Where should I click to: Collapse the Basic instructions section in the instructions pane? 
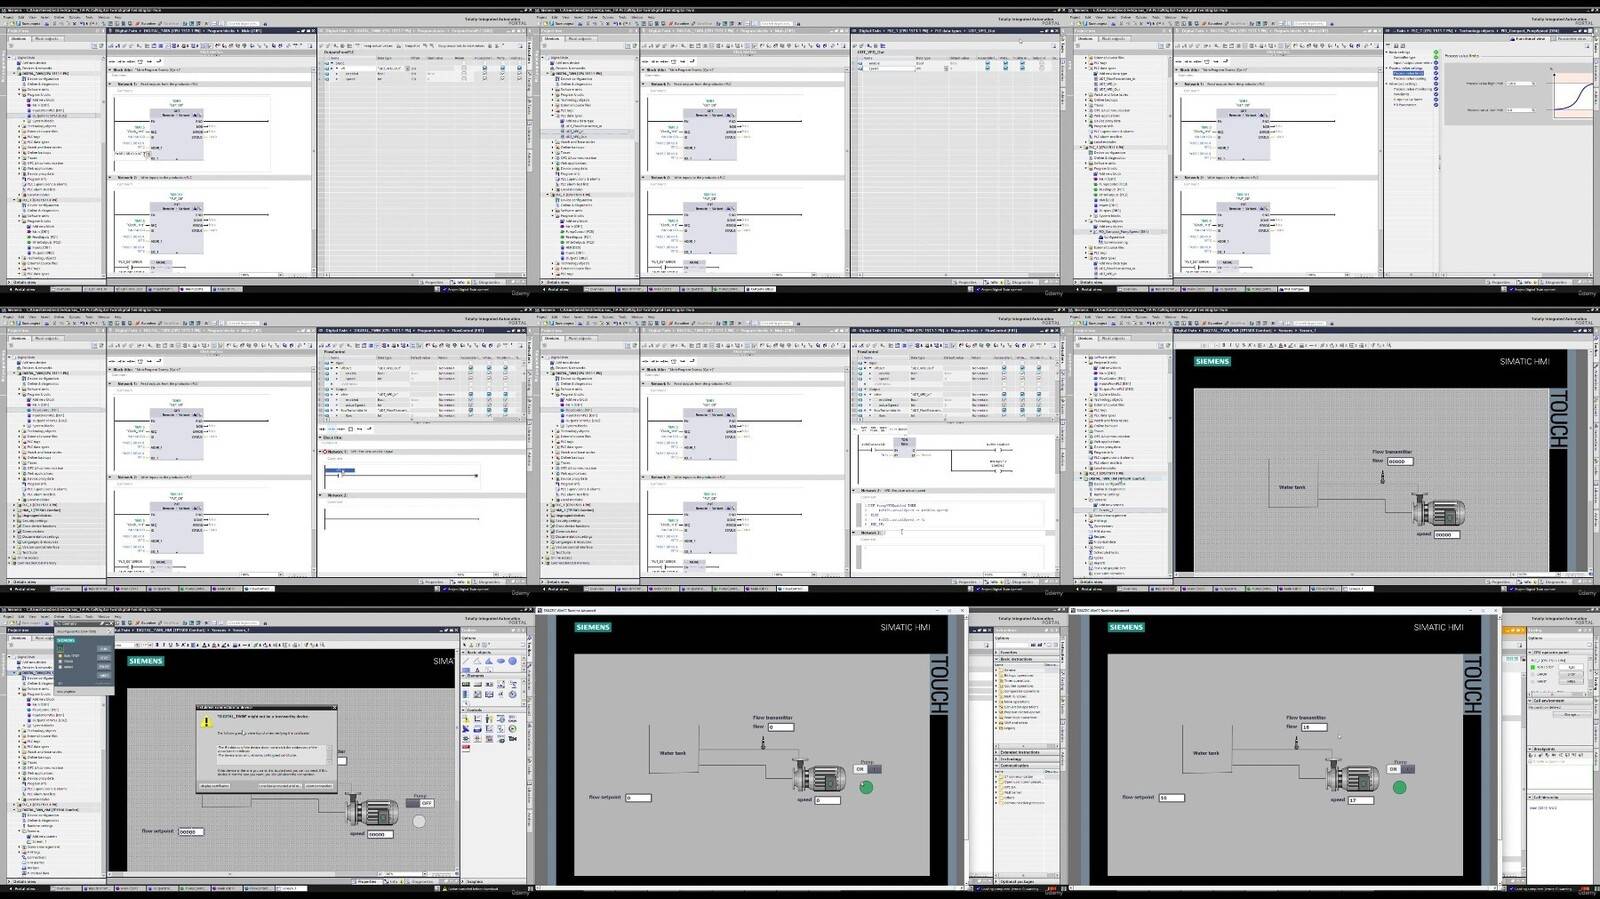1028,659
